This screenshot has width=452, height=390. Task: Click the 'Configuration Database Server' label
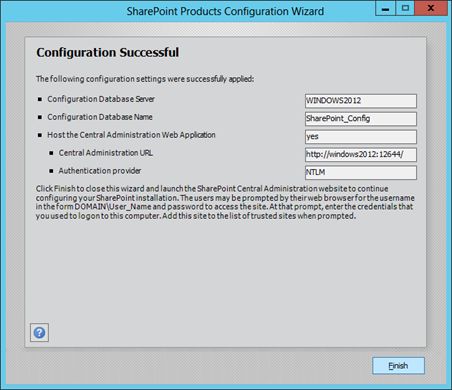tap(101, 99)
